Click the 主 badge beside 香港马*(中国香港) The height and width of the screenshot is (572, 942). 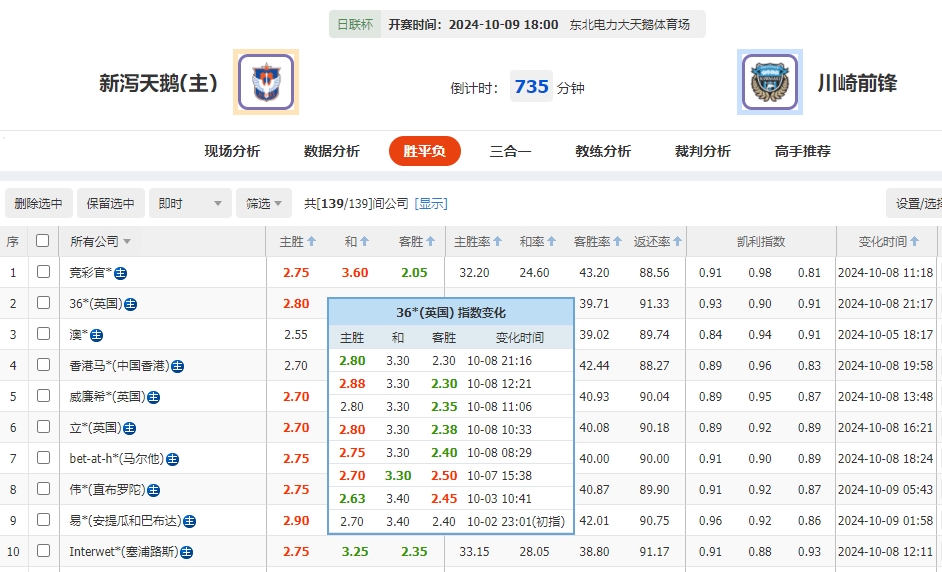[177, 366]
